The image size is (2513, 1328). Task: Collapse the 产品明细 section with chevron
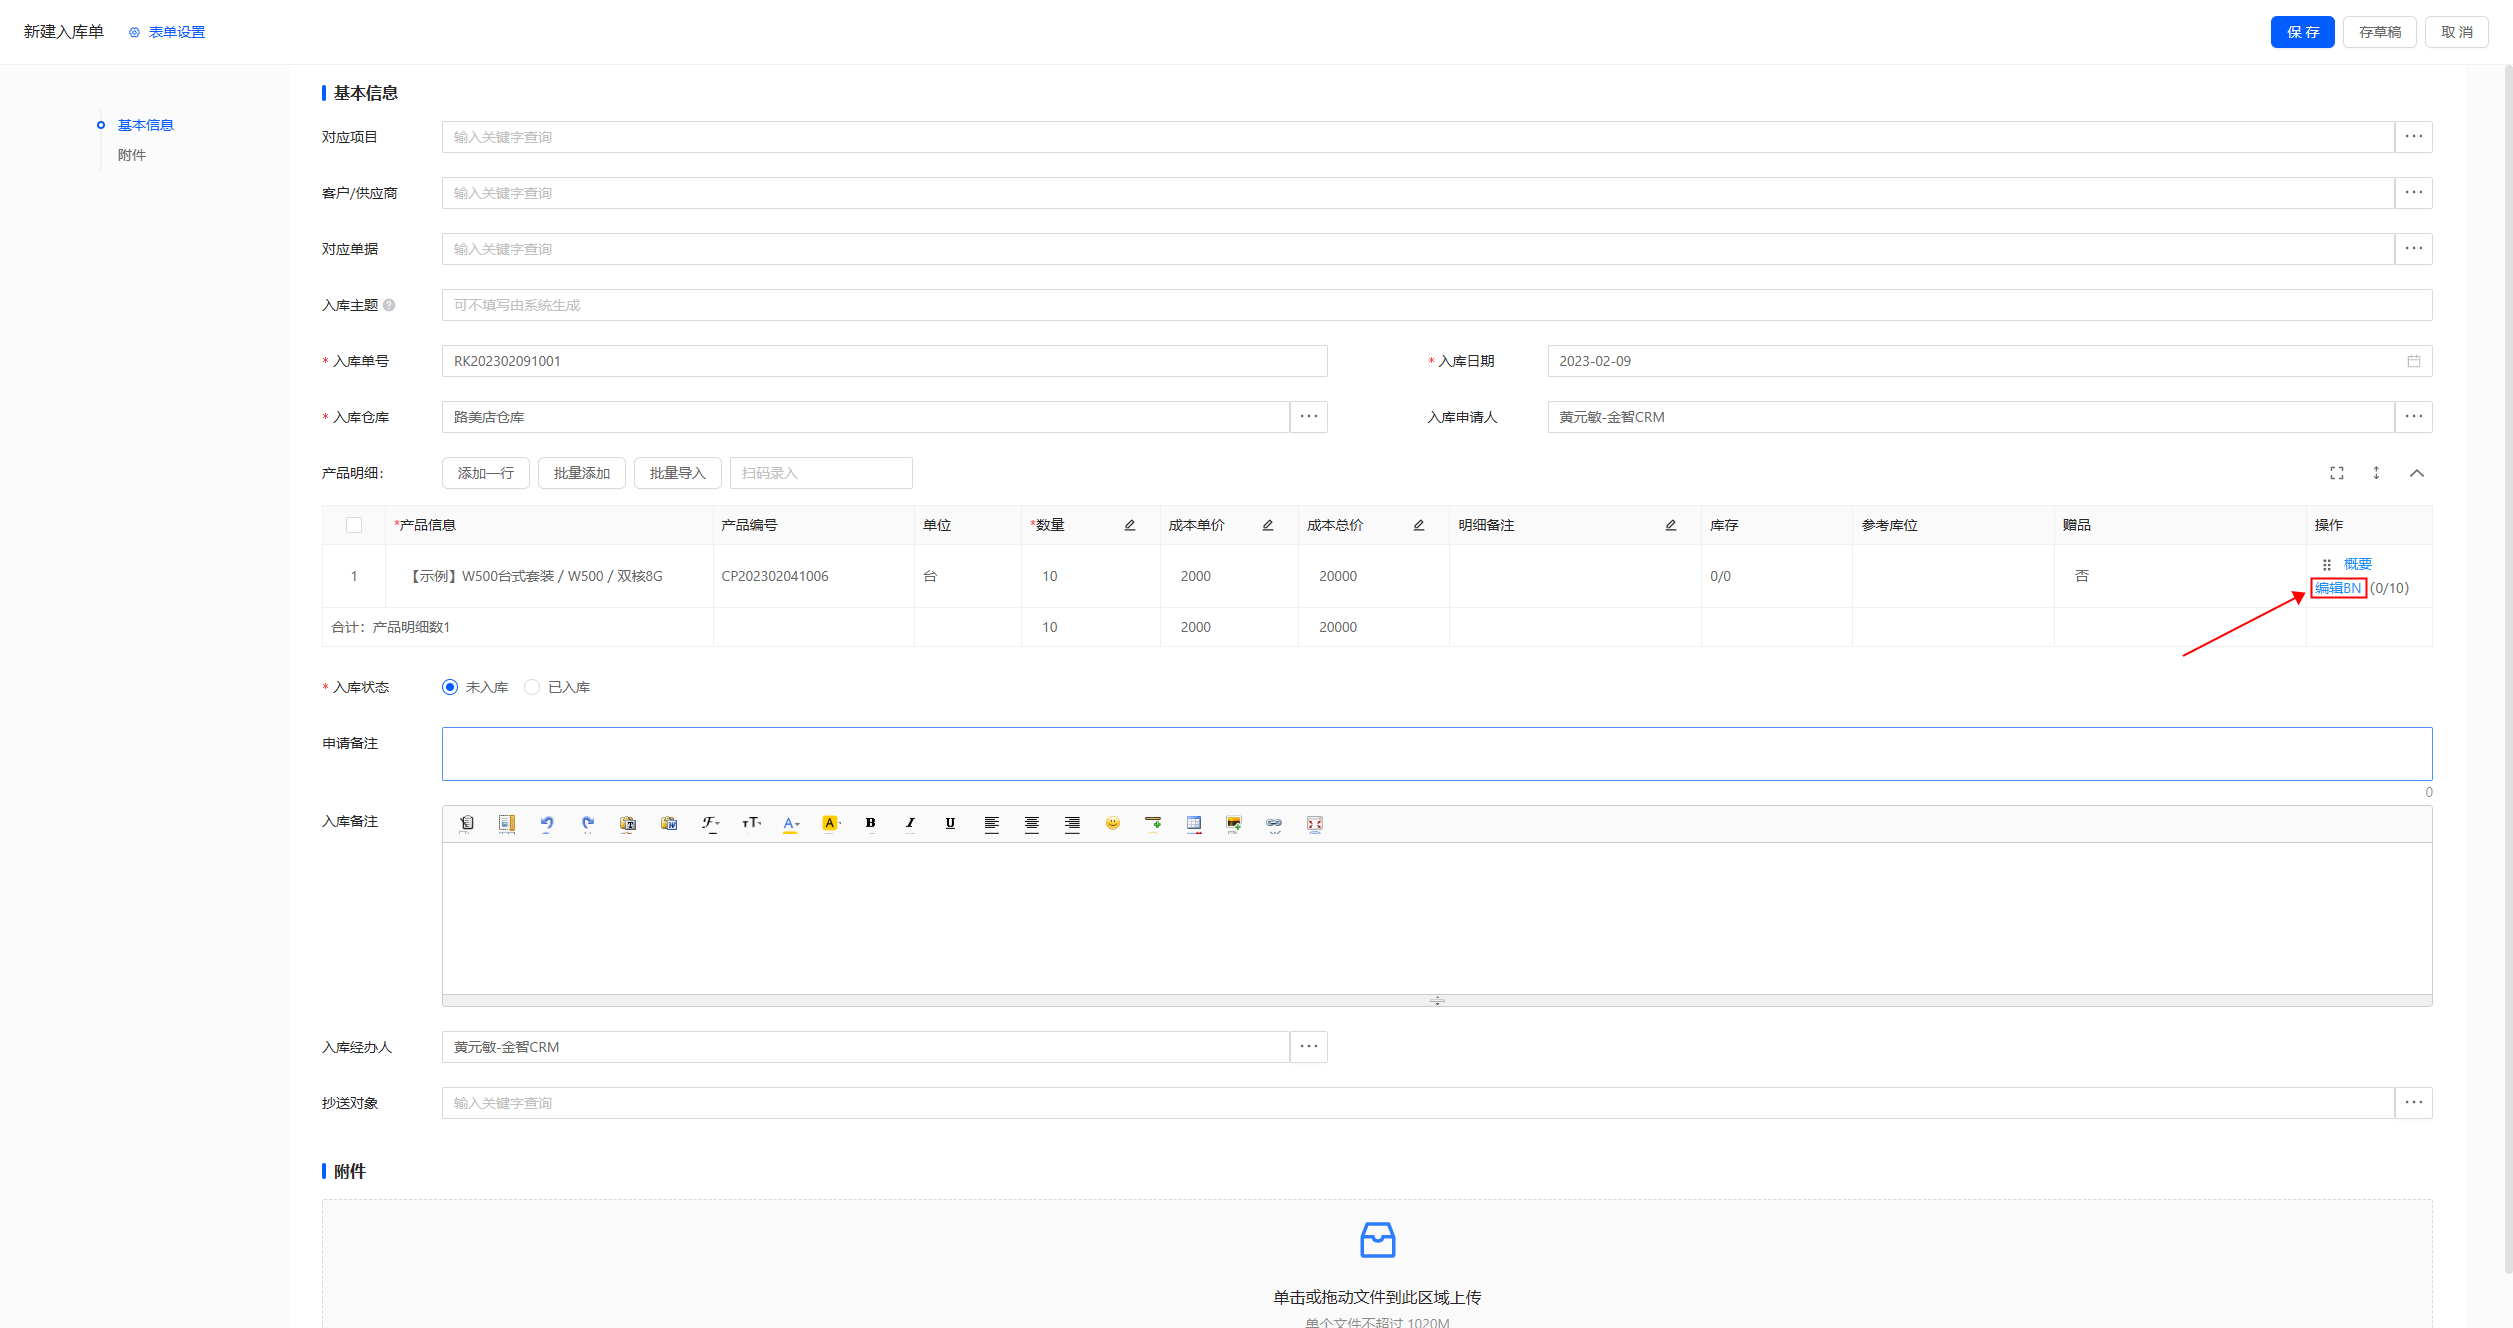pos(2417,473)
